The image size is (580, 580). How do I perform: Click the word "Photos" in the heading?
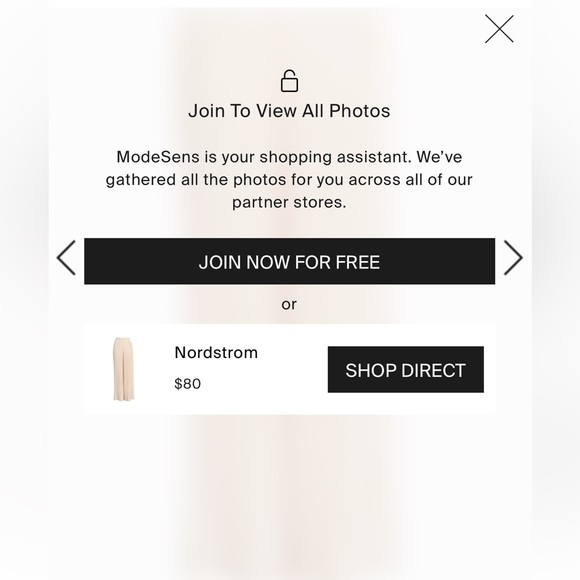(x=360, y=111)
